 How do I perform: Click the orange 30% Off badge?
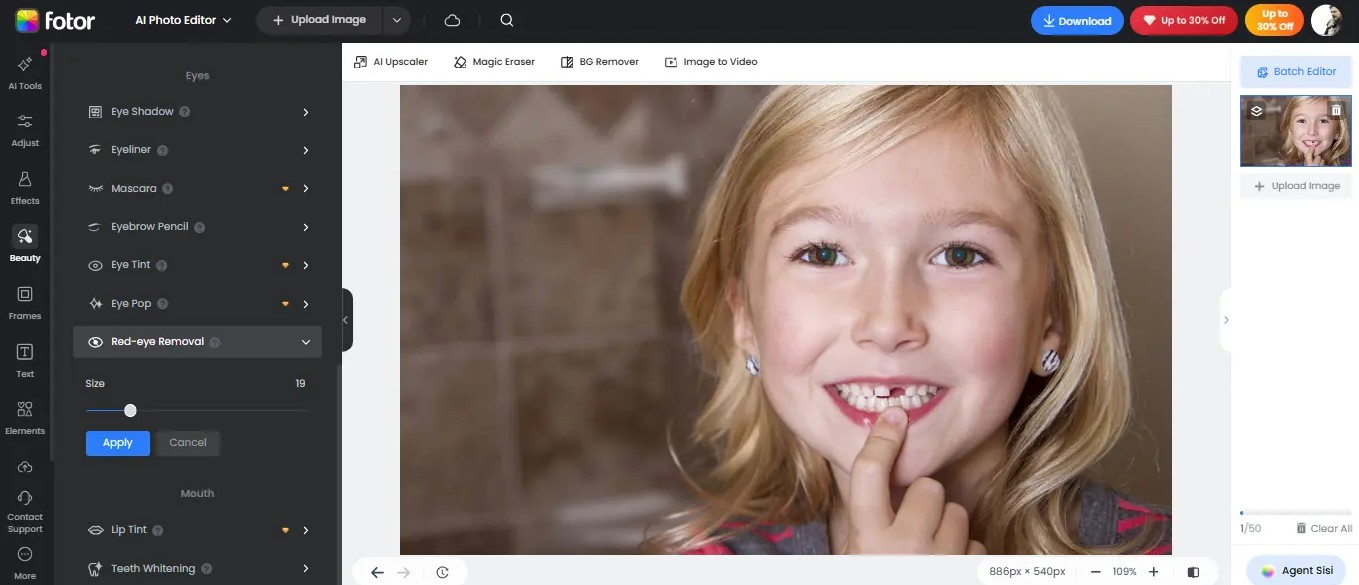click(1274, 20)
